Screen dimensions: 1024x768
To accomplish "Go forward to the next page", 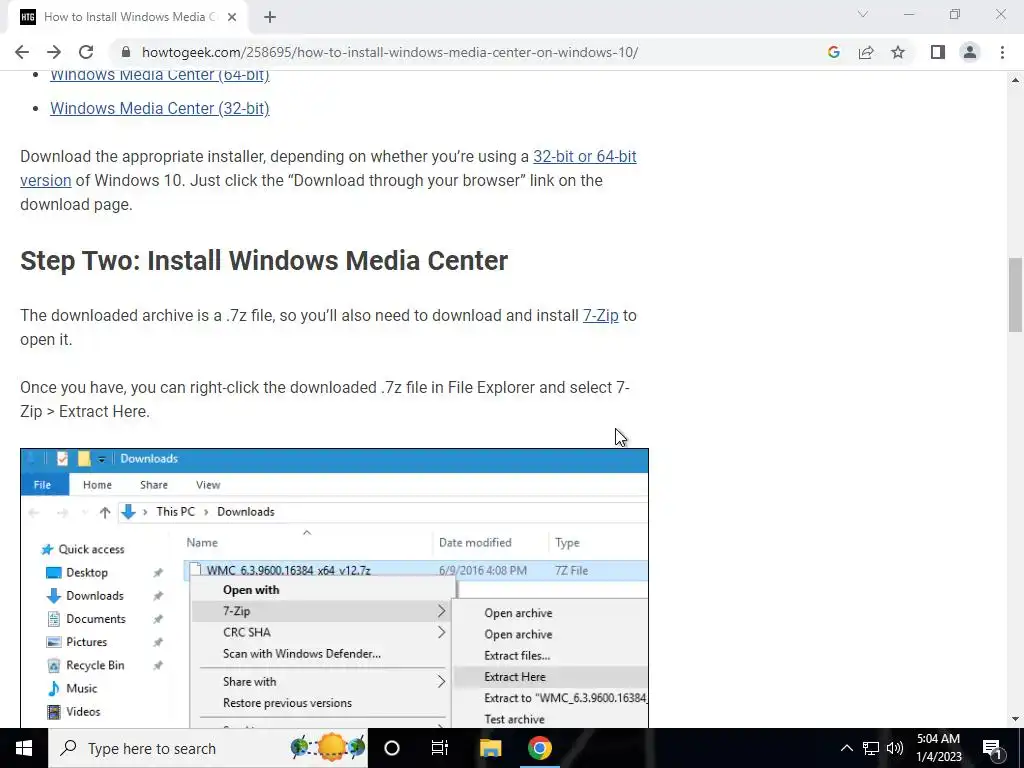I will 54,52.
